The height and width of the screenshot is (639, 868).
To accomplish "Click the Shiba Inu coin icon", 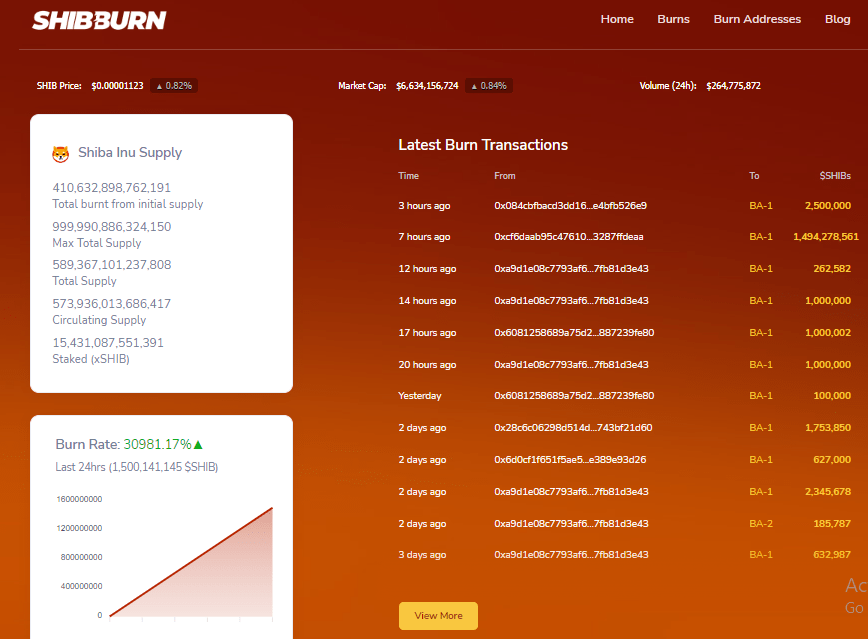I will click(61, 154).
